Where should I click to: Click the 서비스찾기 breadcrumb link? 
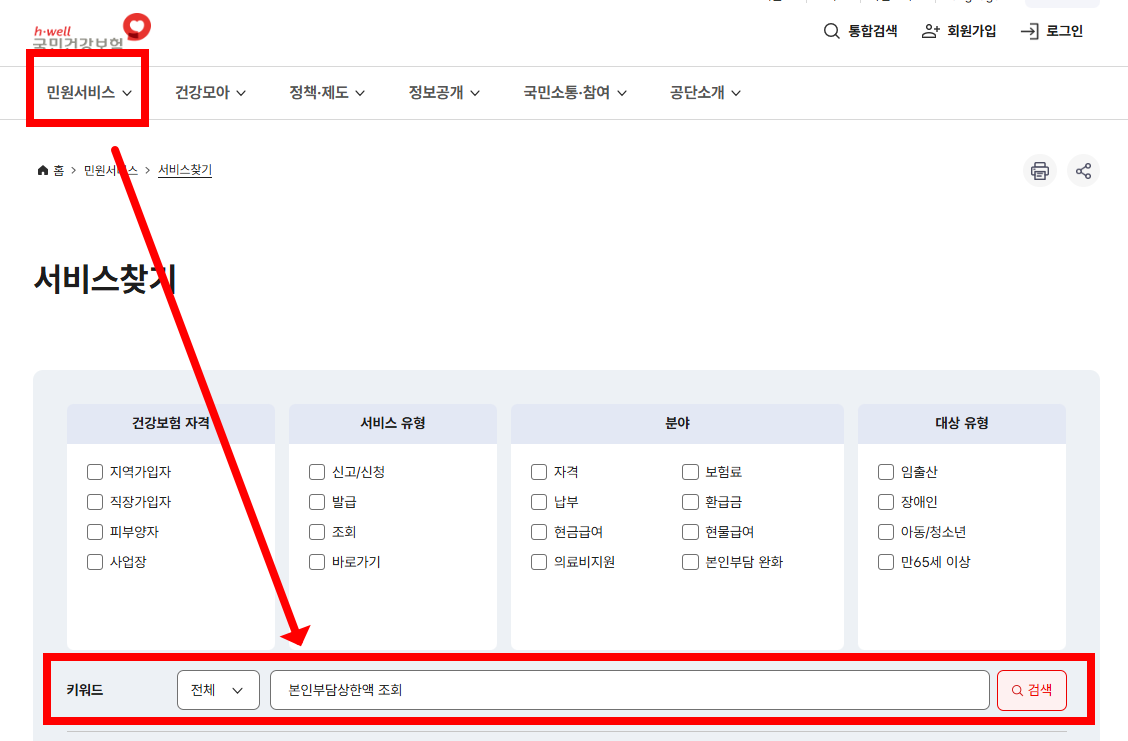pos(184,170)
